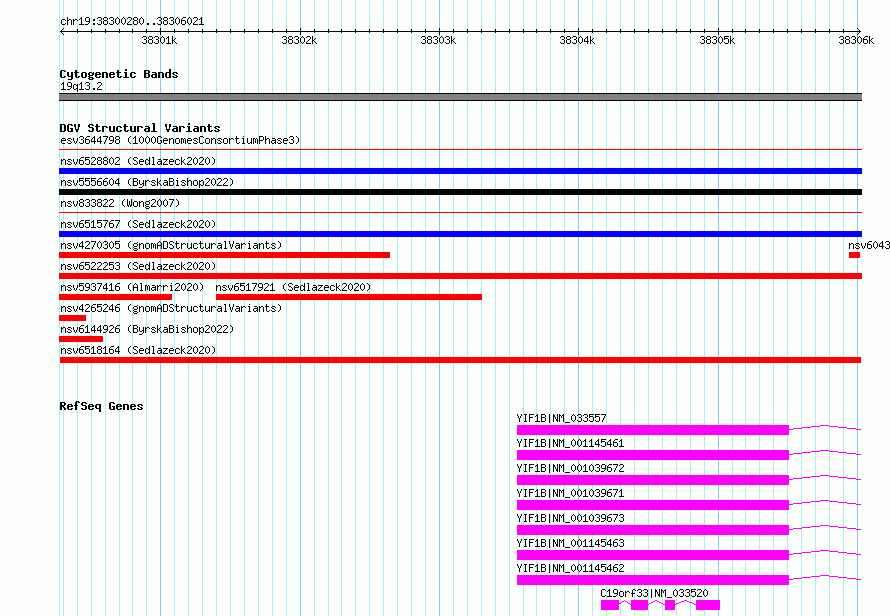Click the red nsv6144926 variant bar
Image resolution: width=890 pixels, height=616 pixels.
pyautogui.click(x=81, y=339)
